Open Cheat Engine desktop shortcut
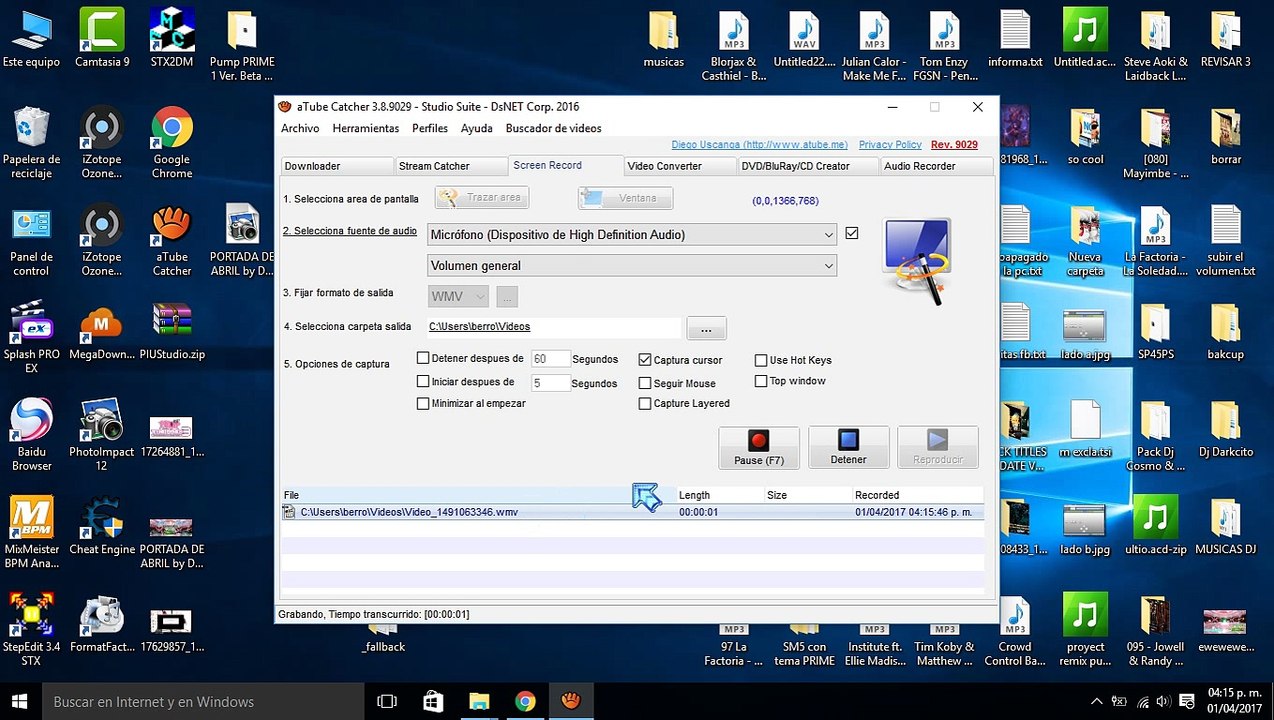The width and height of the screenshot is (1274, 720). [102, 526]
